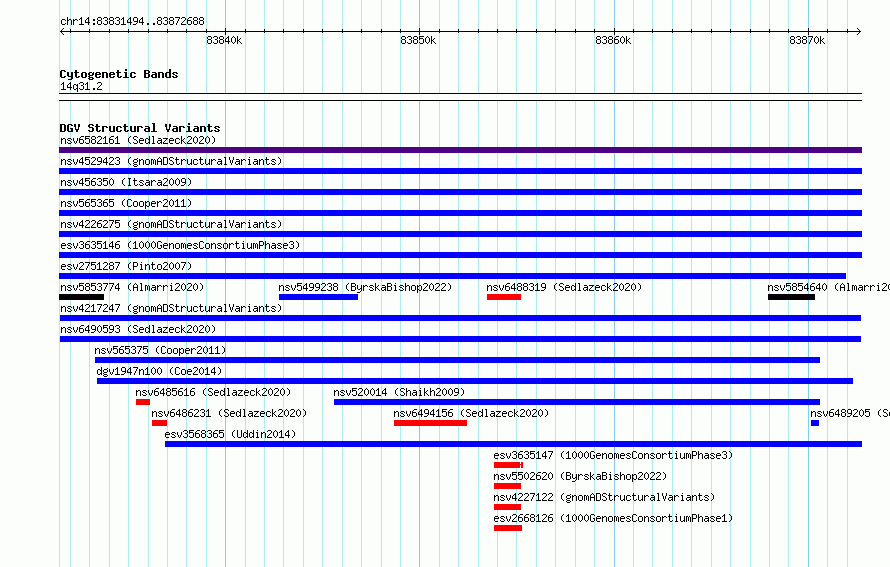Select the red nsv6486231 variant bar
The height and width of the screenshot is (567, 890).
click(159, 423)
